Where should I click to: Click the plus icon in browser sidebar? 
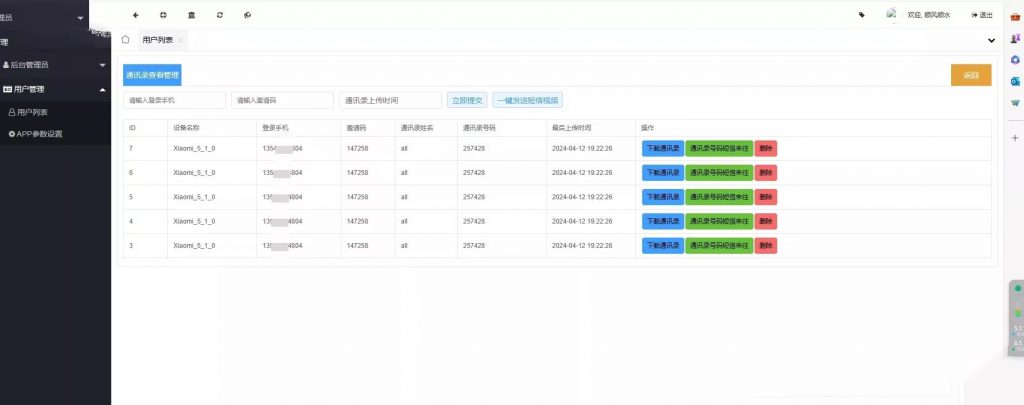pos(1015,138)
